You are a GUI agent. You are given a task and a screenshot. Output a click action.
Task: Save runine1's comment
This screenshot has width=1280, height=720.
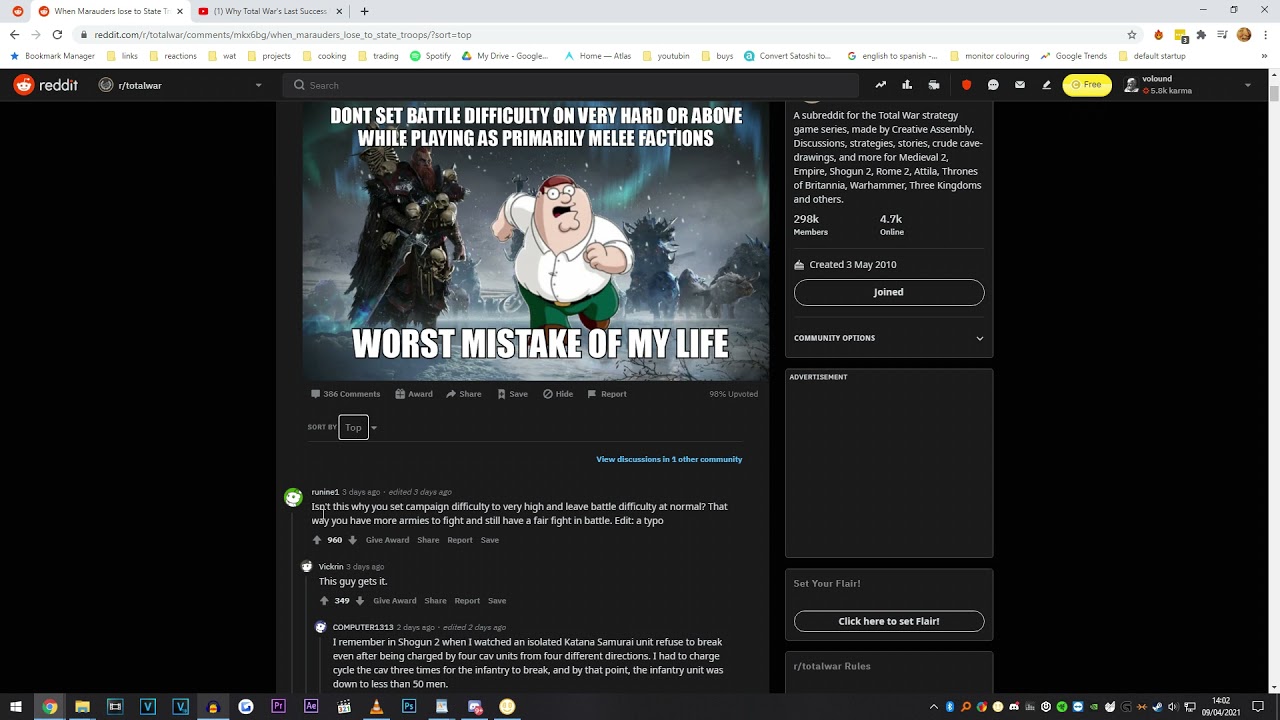tap(489, 540)
